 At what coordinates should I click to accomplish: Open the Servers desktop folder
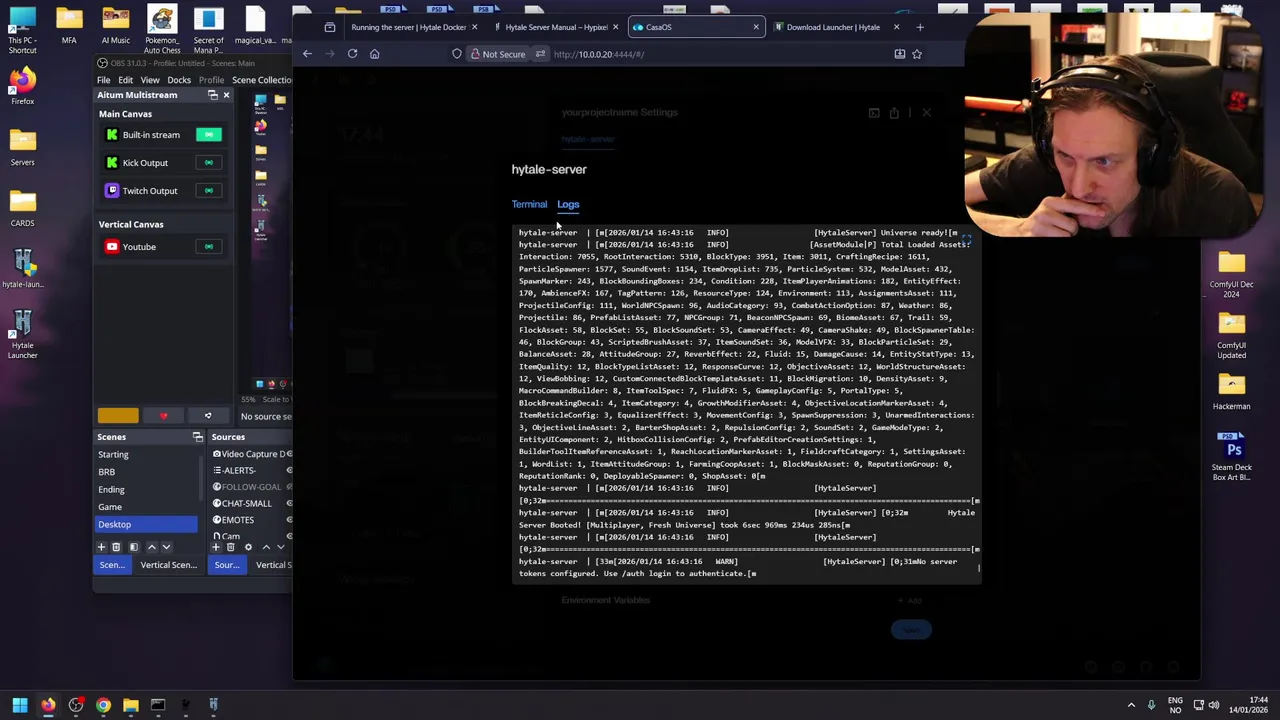tap(22, 147)
